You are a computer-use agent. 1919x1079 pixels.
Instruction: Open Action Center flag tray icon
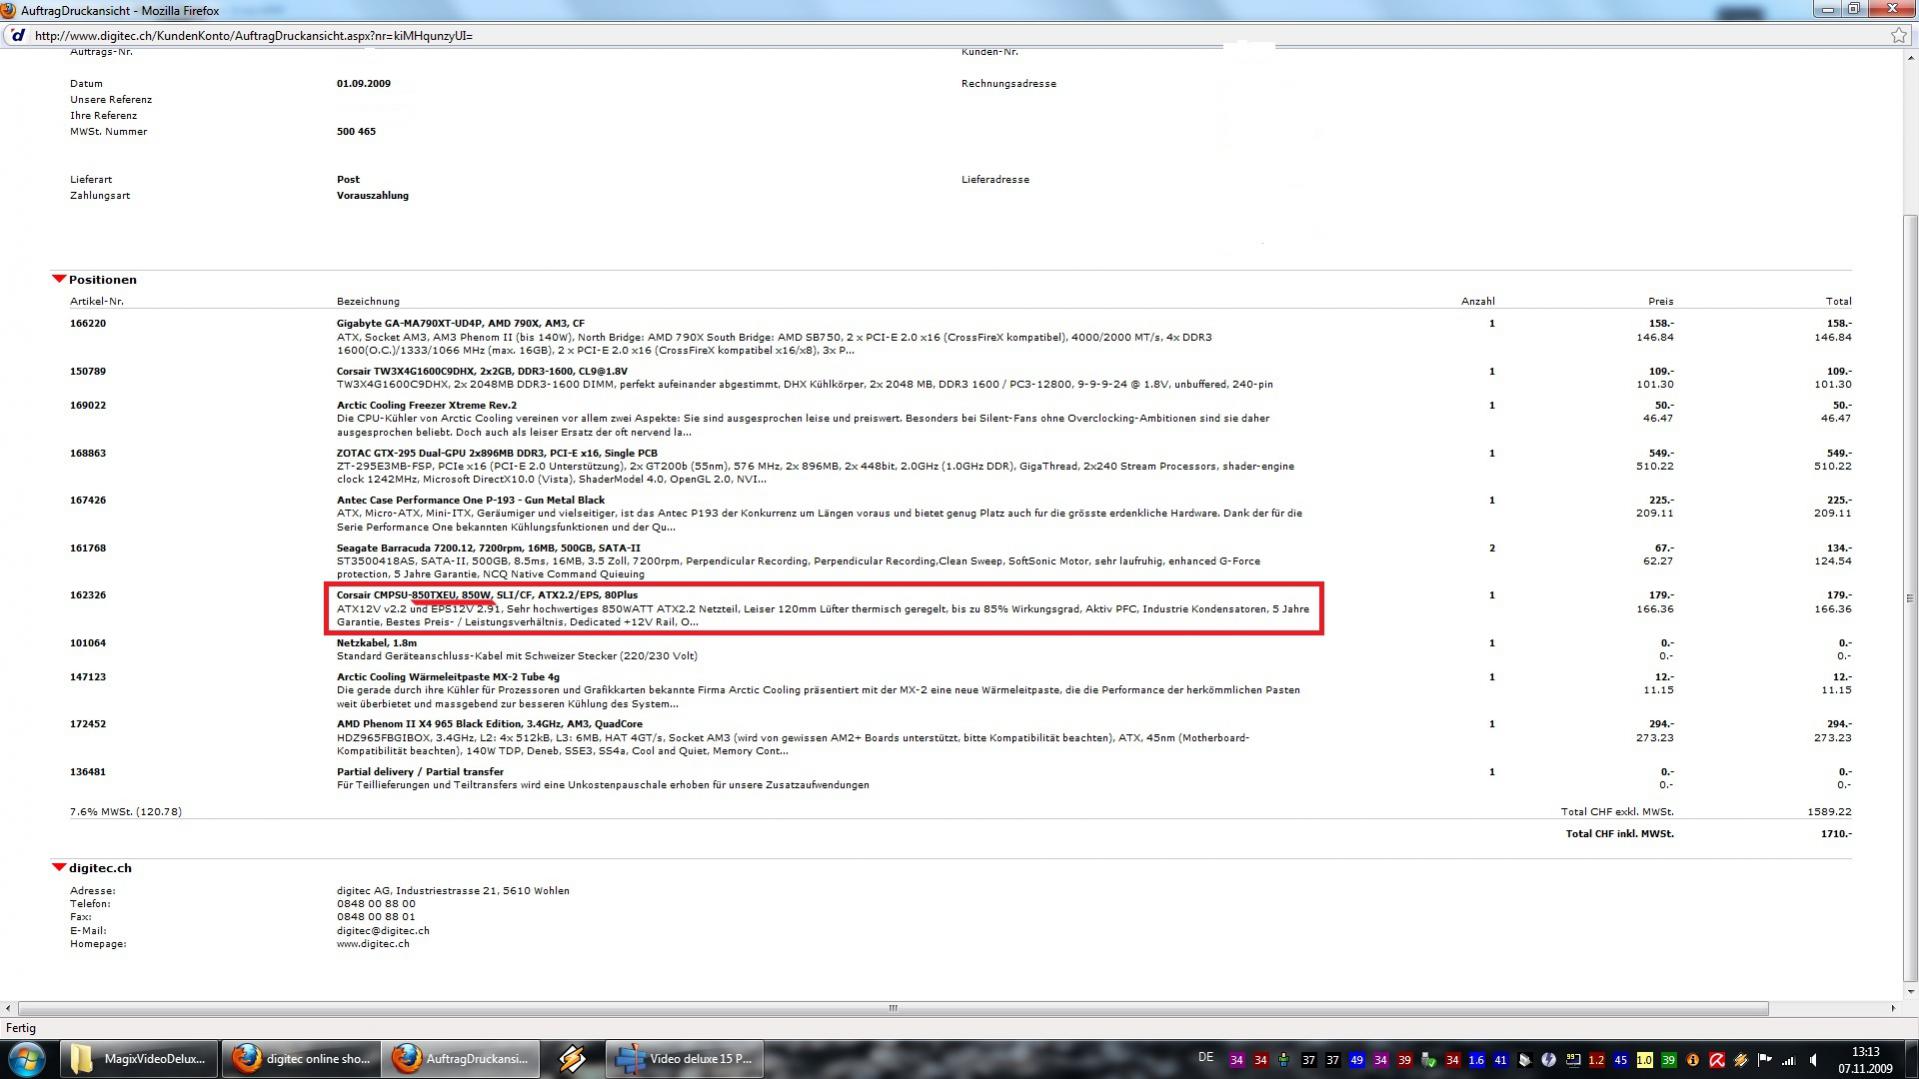tap(1764, 1060)
